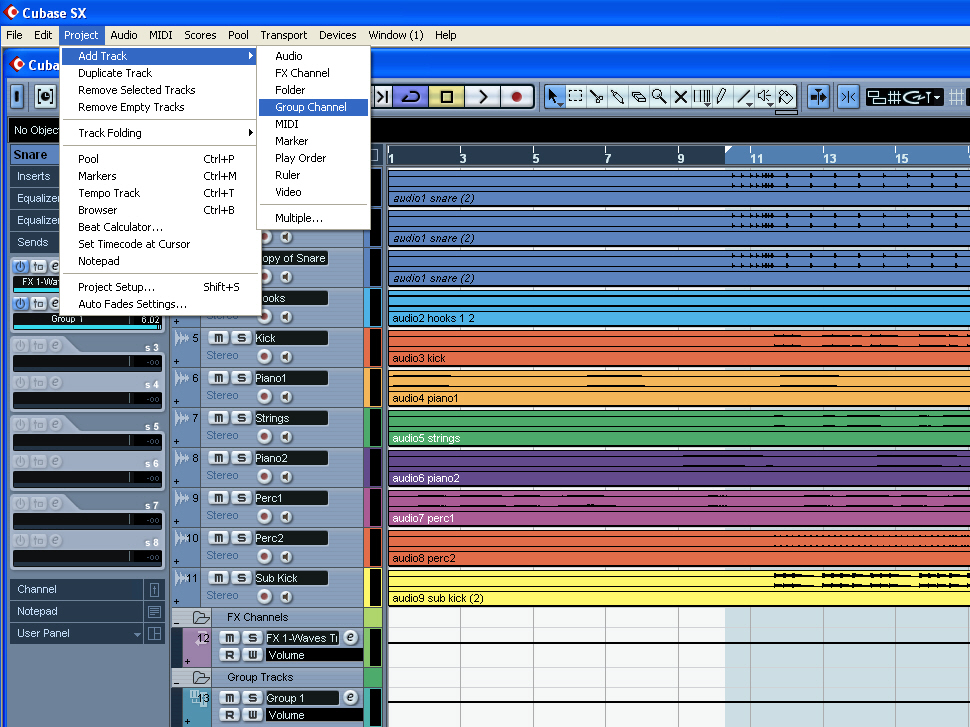Choose the Draw pencil tool
This screenshot has width=970, height=727.
pos(722,97)
